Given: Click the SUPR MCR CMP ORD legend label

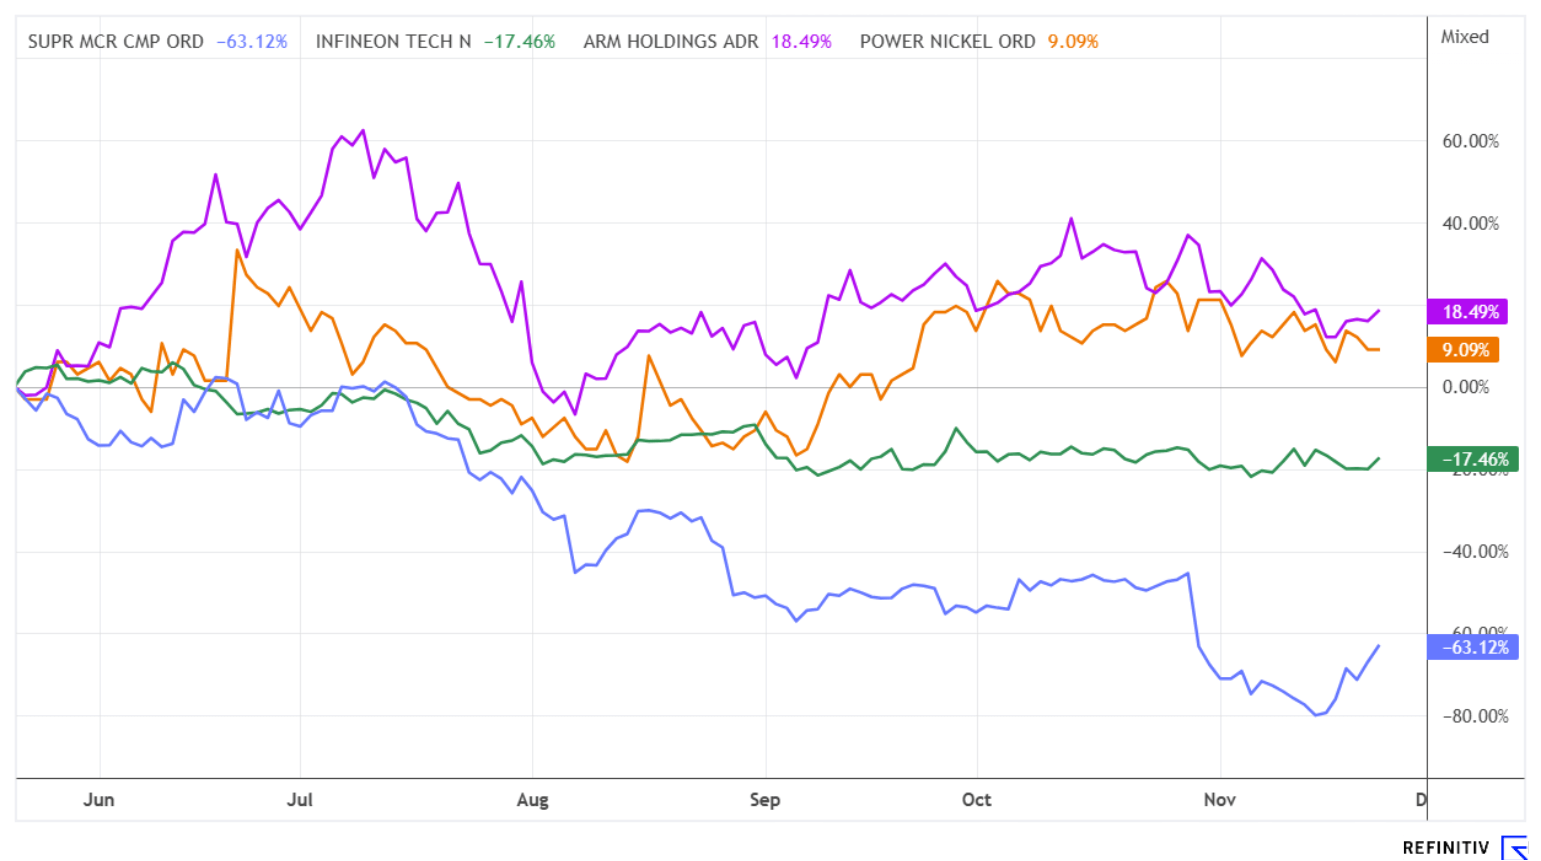Looking at the screenshot, I should click(x=115, y=42).
